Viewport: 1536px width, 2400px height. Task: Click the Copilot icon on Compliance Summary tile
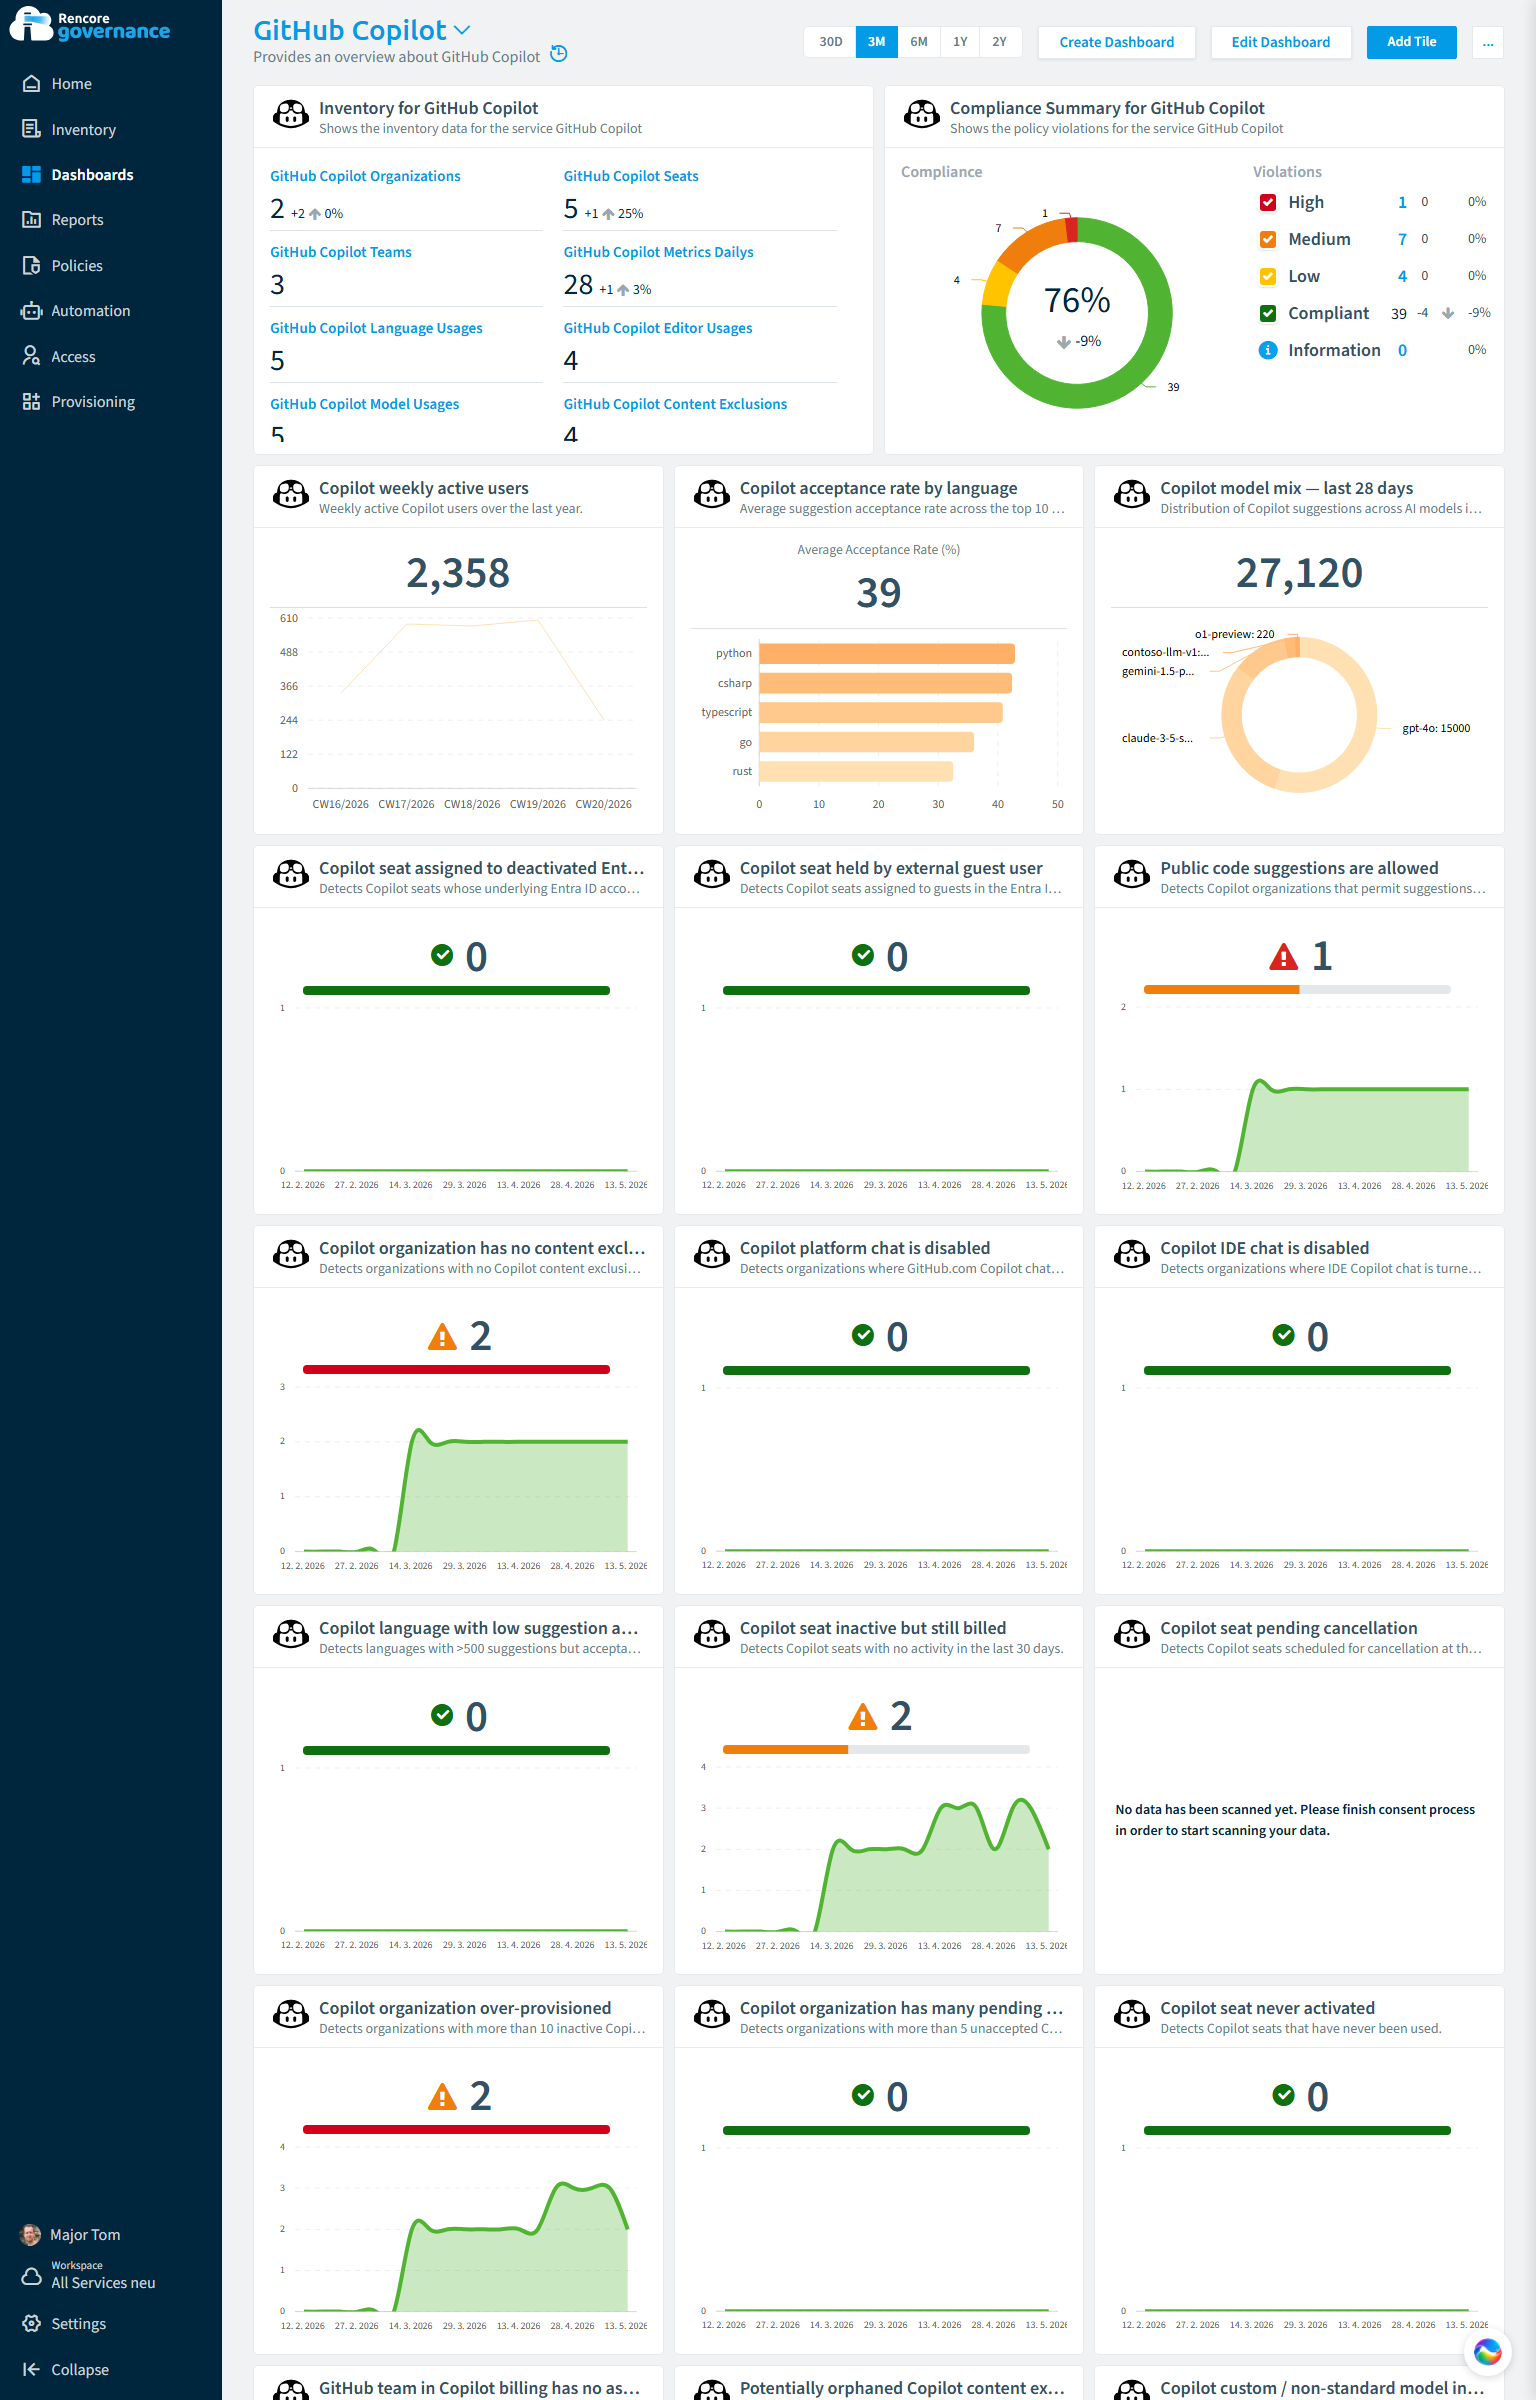921,116
